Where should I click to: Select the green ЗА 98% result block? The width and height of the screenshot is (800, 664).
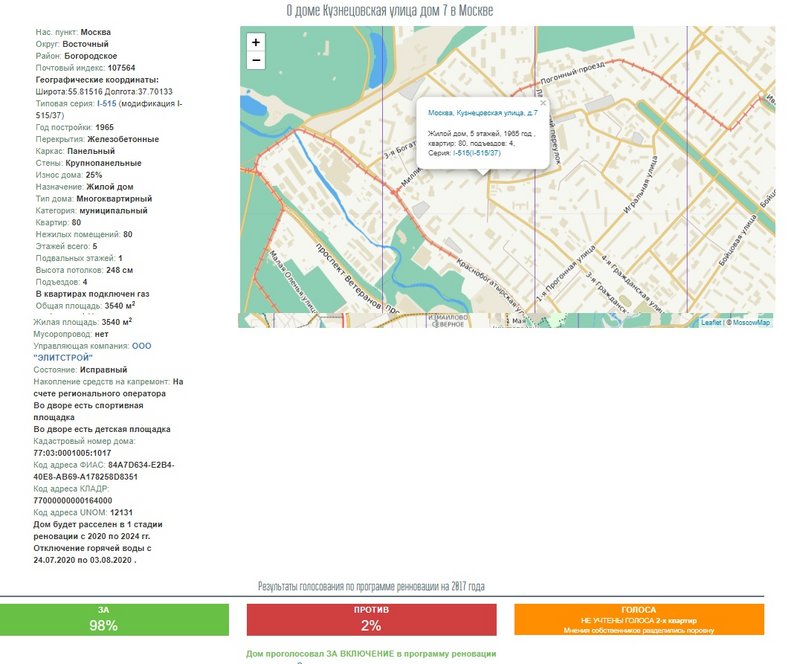click(x=114, y=620)
